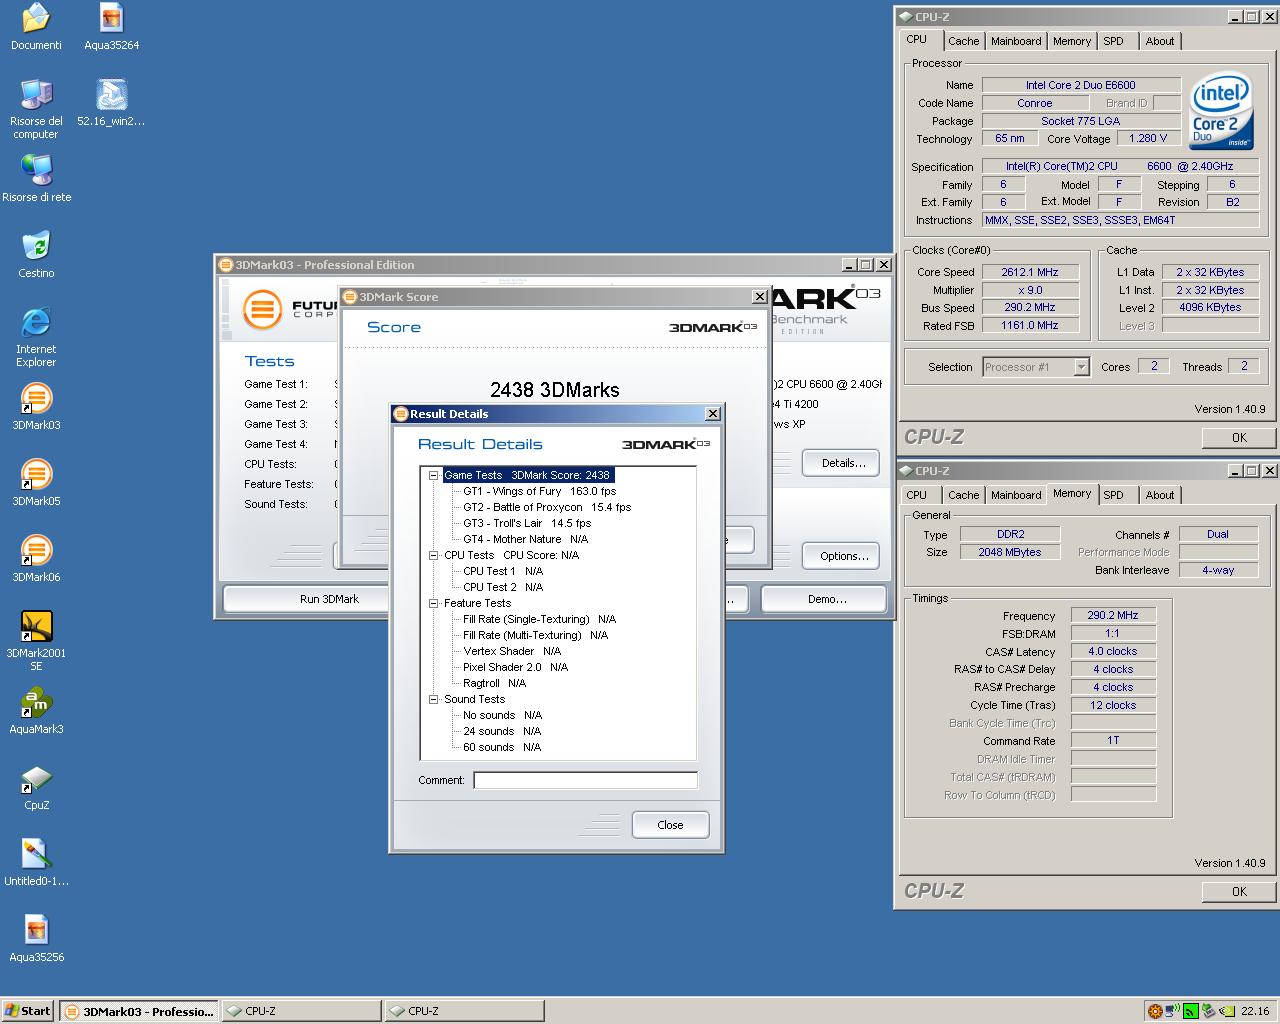Select GT3 - Troll's Lair result
Screen dimensions: 1280x1024
[x=527, y=523]
